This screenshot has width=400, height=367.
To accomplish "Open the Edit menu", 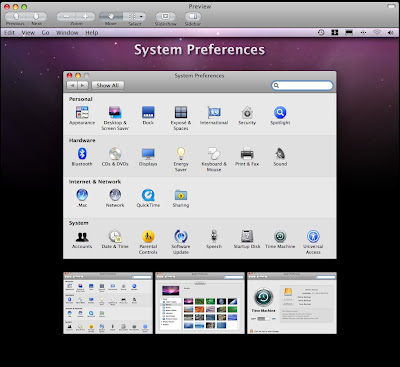I will click(9, 33).
